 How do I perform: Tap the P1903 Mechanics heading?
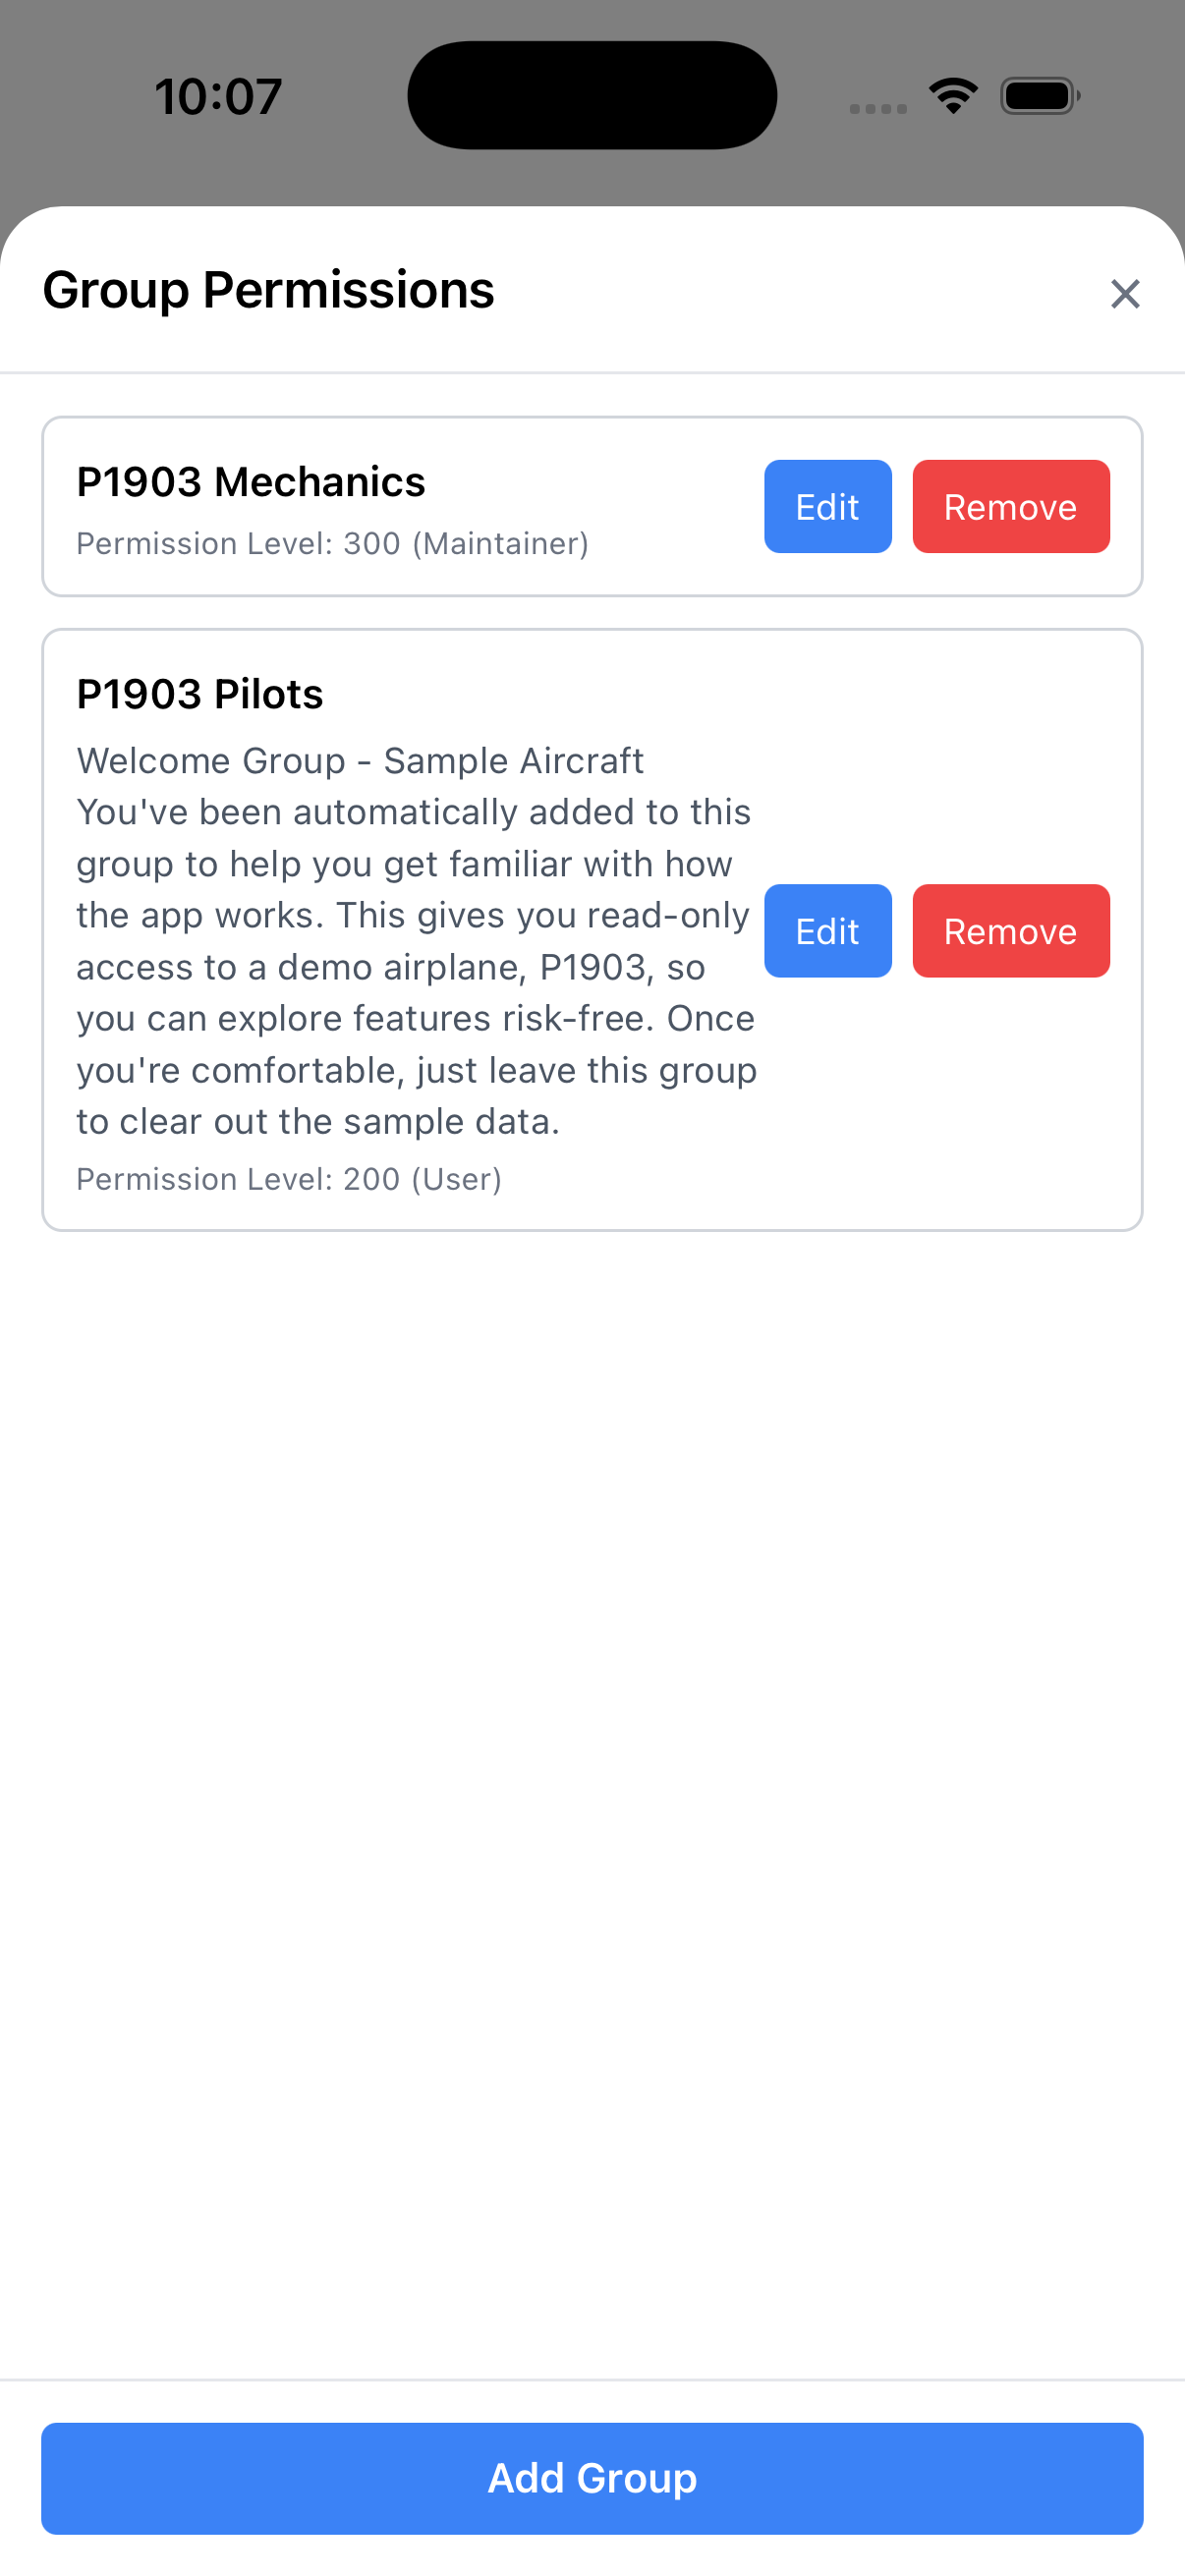coord(251,481)
